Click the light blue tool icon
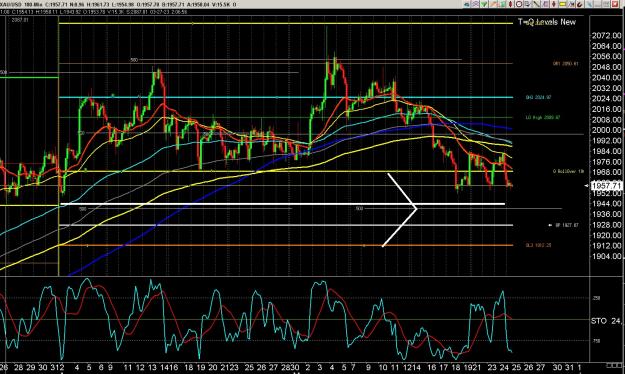The height and width of the screenshot is (374, 625). coord(589,4)
